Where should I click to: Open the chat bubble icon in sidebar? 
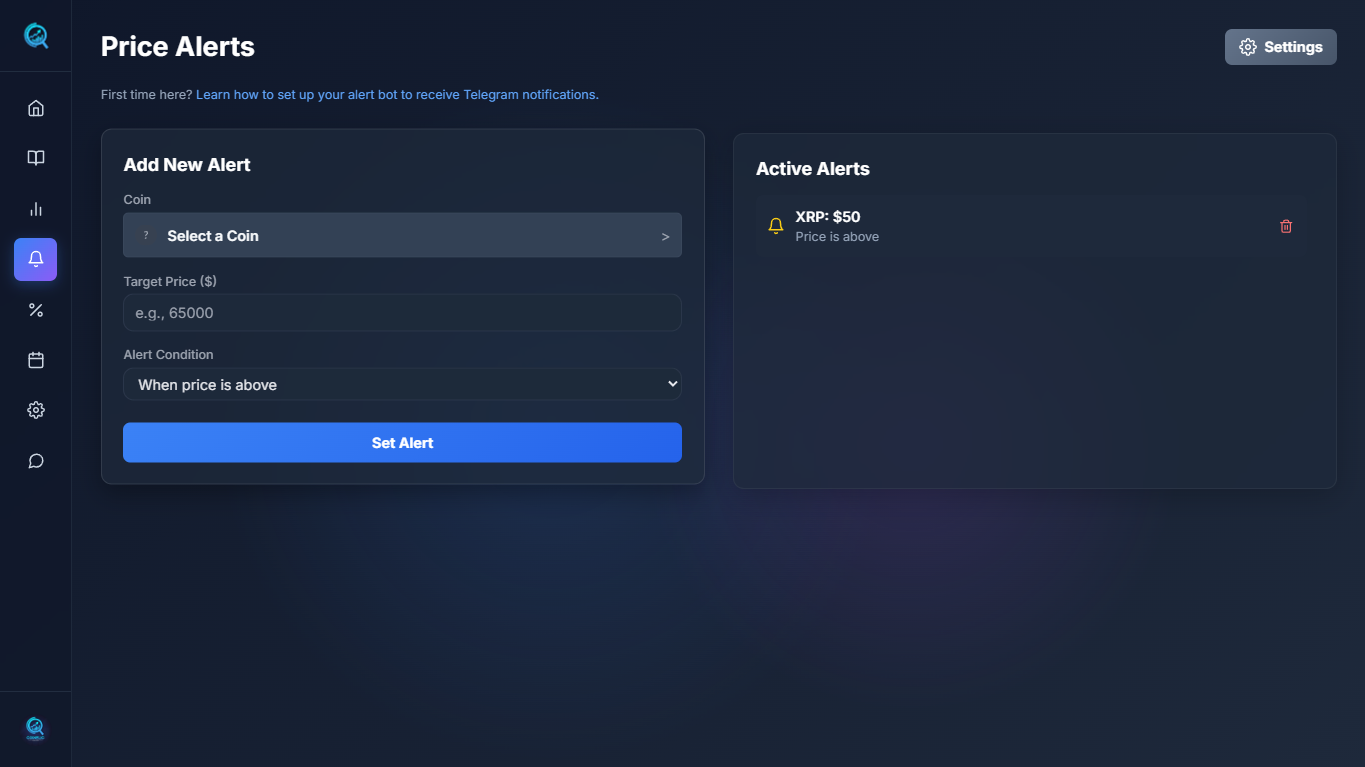click(36, 461)
